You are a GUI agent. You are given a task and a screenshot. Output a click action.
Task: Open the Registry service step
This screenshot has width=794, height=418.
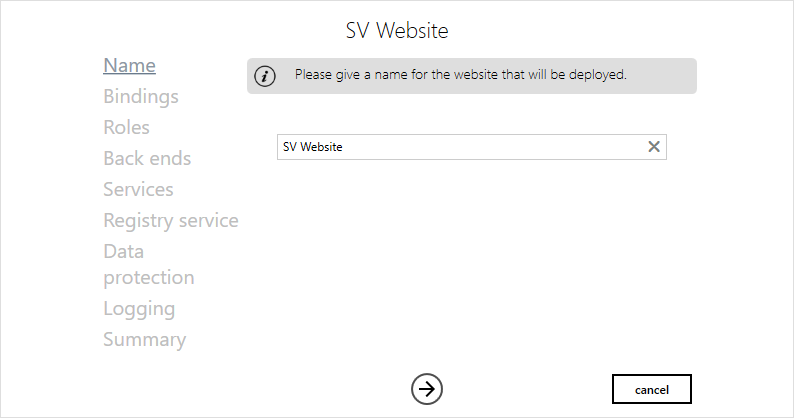(170, 221)
